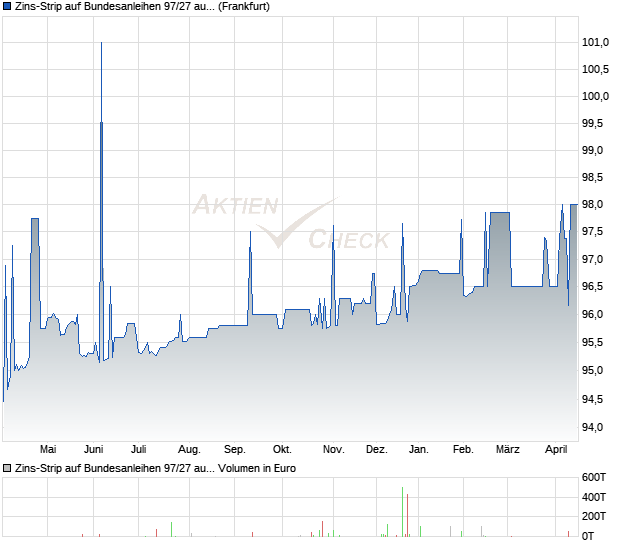Click the AktienCheck watermark logo
620x546 pixels.
(x=291, y=222)
